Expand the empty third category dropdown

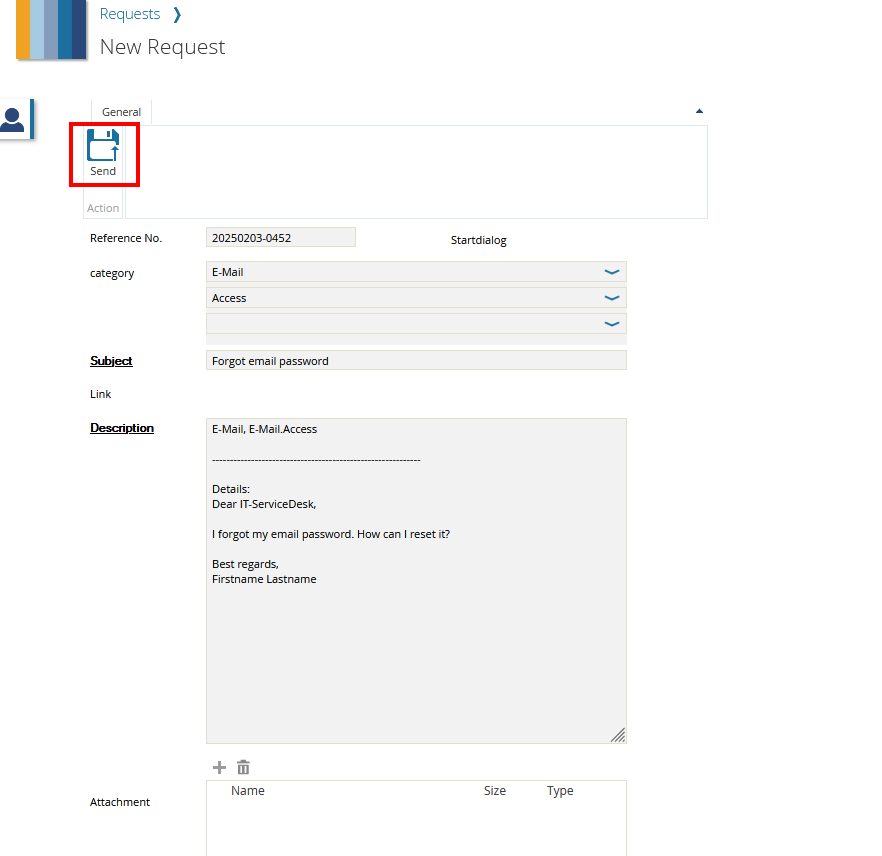click(x=611, y=323)
